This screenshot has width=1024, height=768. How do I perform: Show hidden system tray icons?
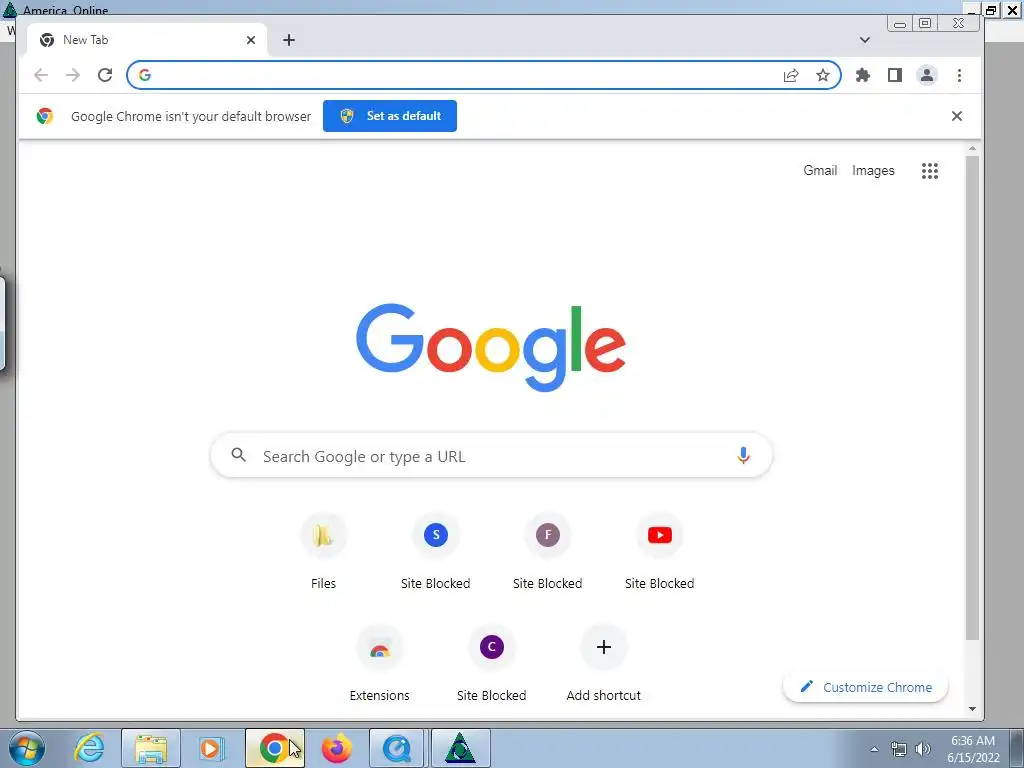874,749
